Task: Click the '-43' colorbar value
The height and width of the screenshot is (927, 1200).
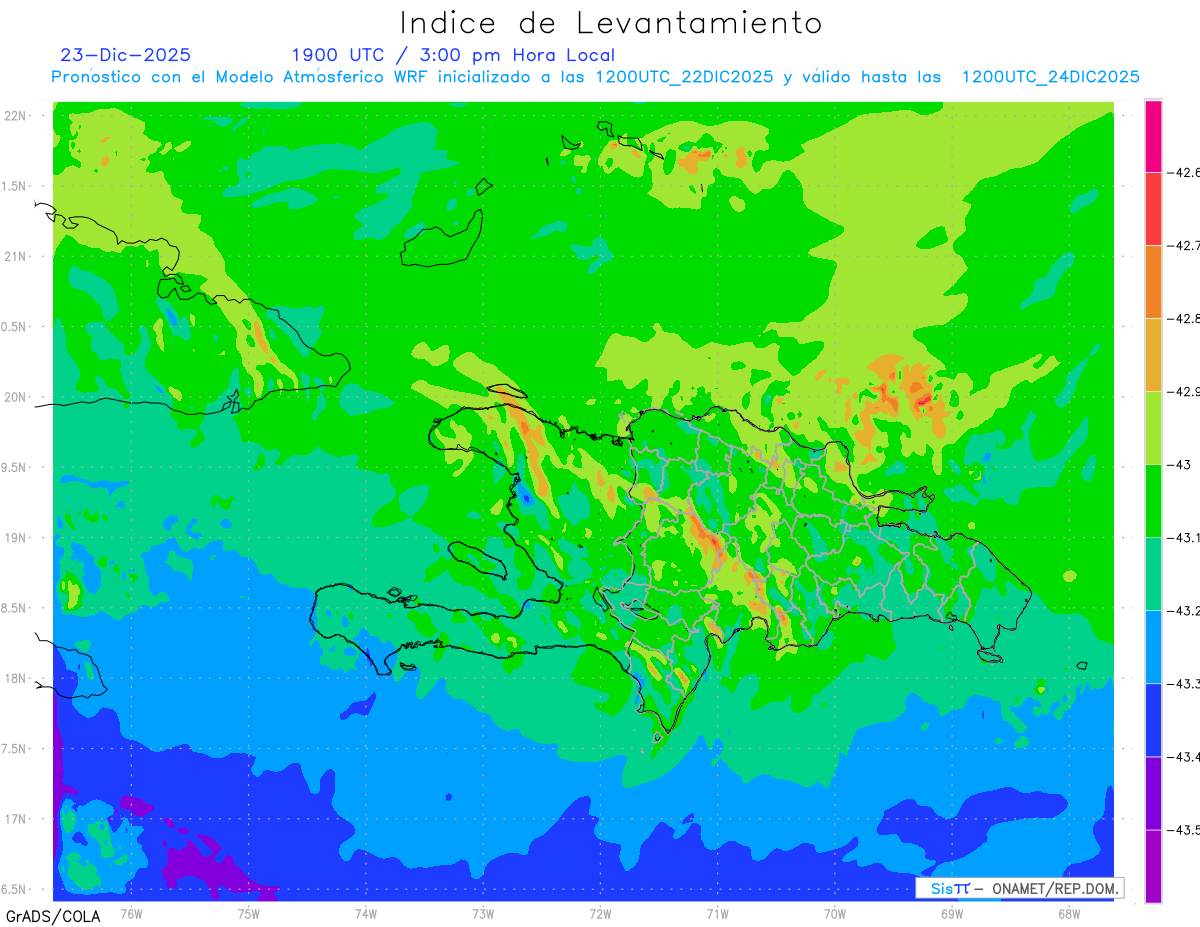Action: tap(1180, 464)
